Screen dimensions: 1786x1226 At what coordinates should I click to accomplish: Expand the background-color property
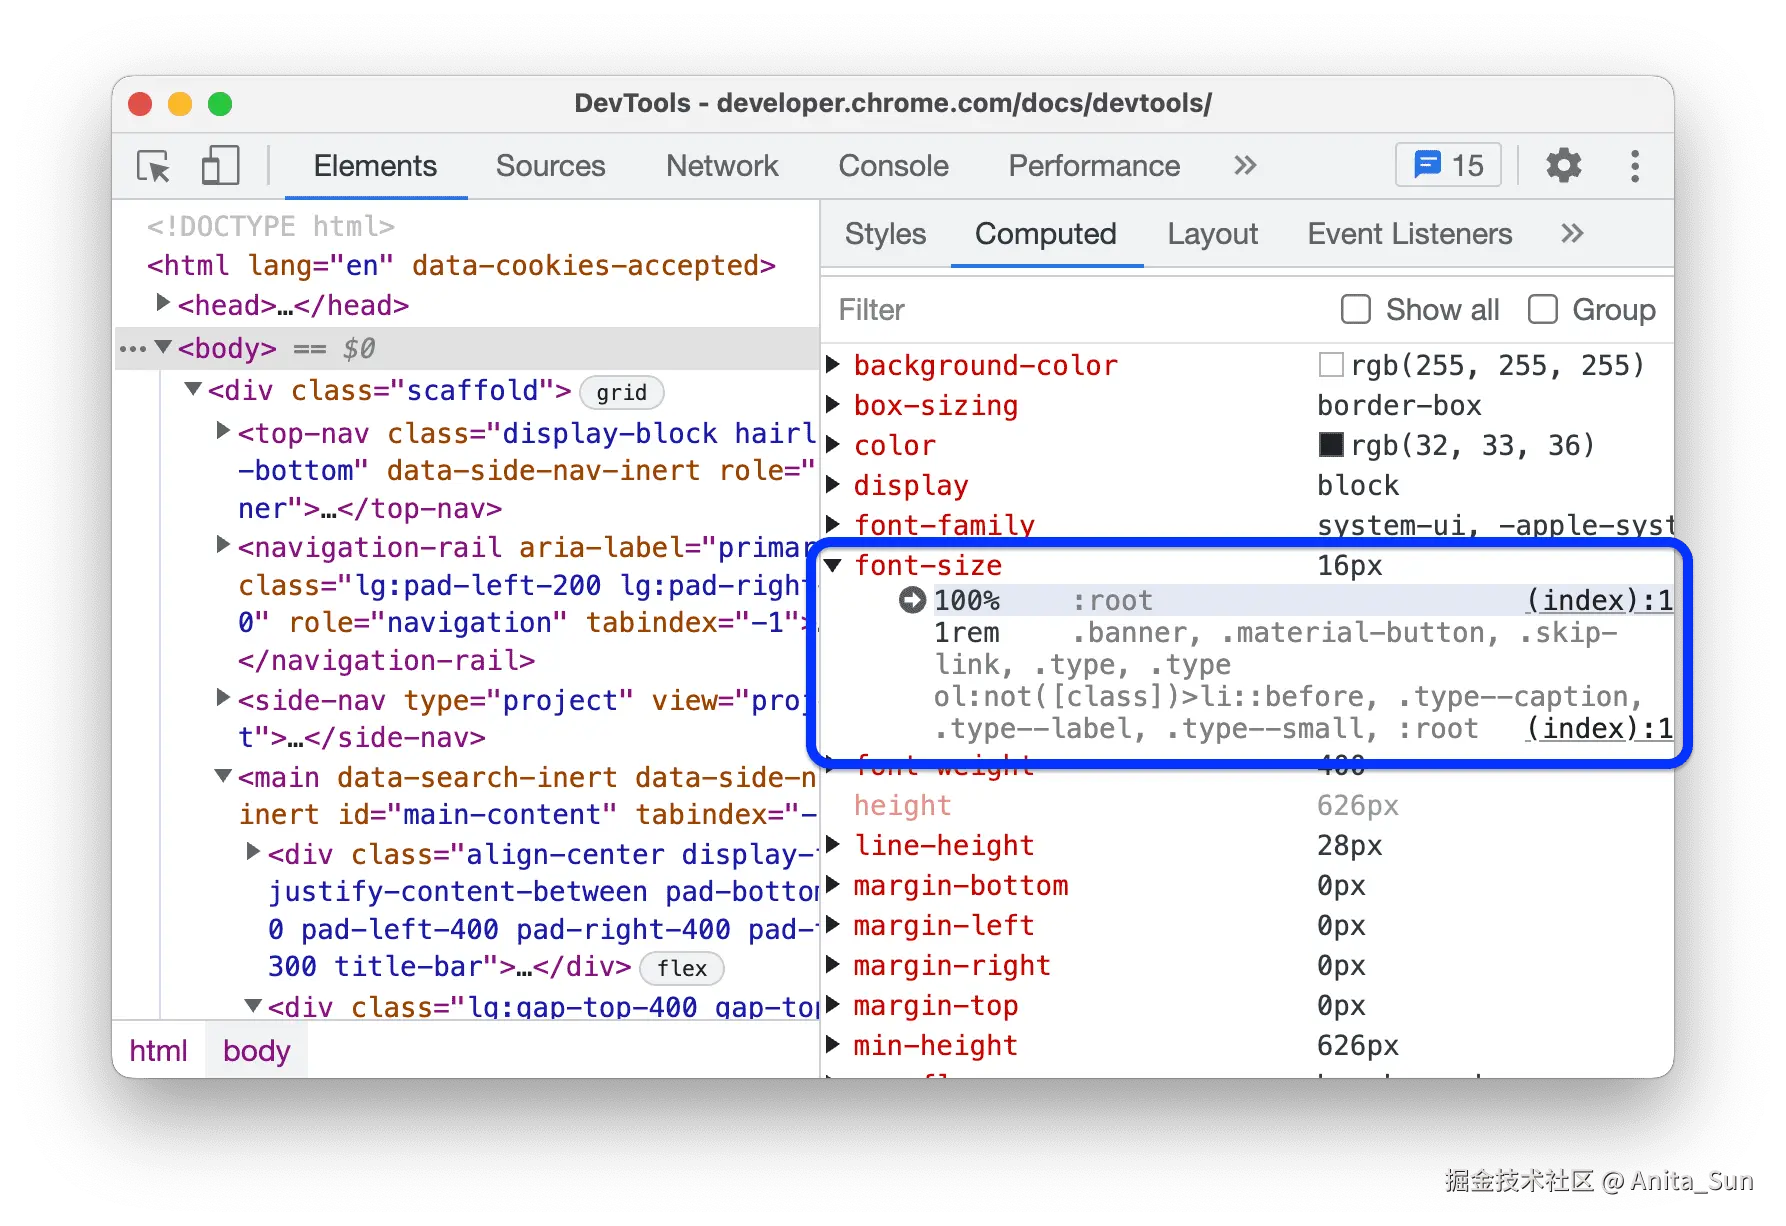(x=833, y=364)
